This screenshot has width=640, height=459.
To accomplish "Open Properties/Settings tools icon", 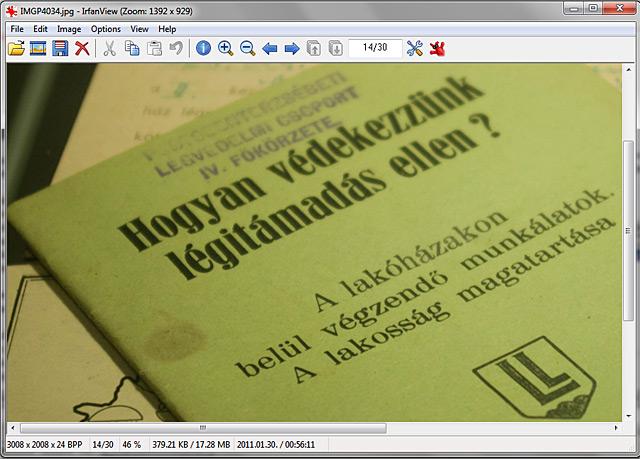I will (x=415, y=49).
